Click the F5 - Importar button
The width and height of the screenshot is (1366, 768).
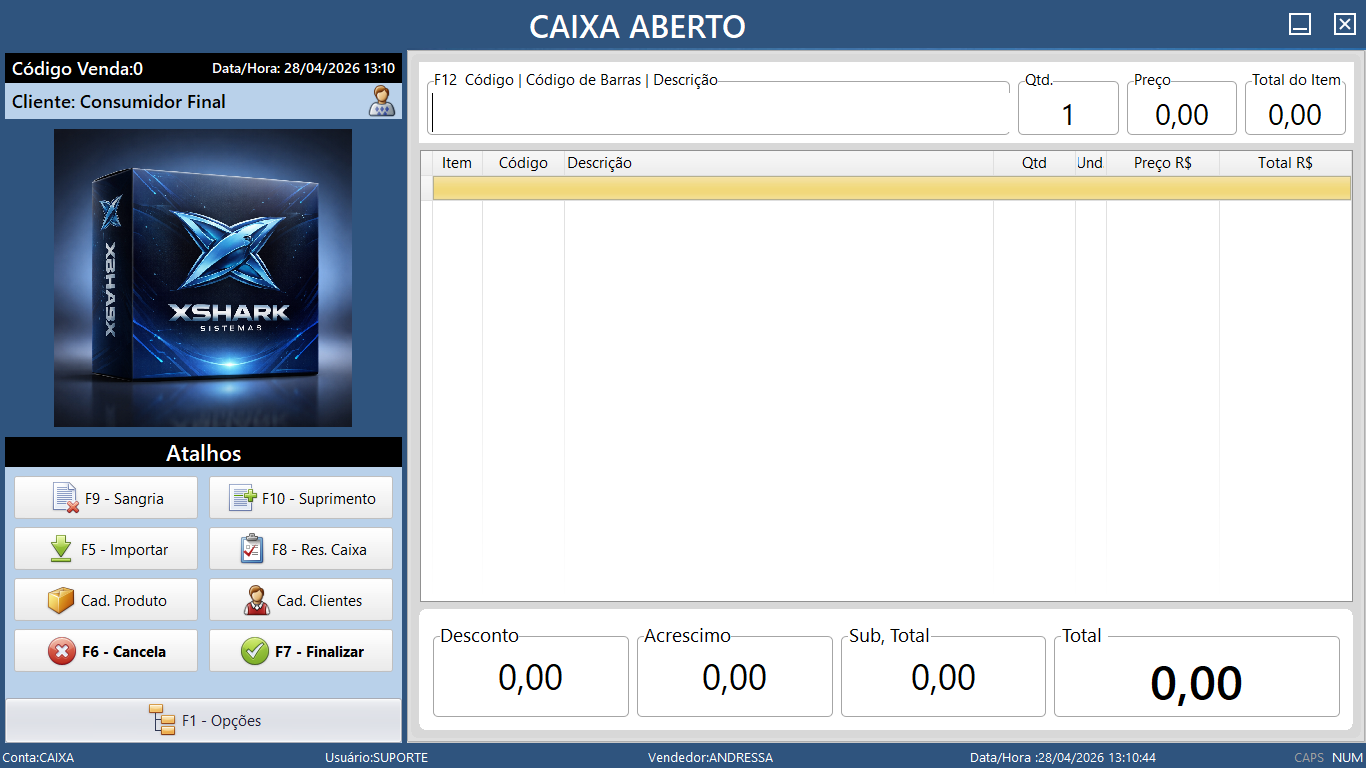click(x=106, y=549)
